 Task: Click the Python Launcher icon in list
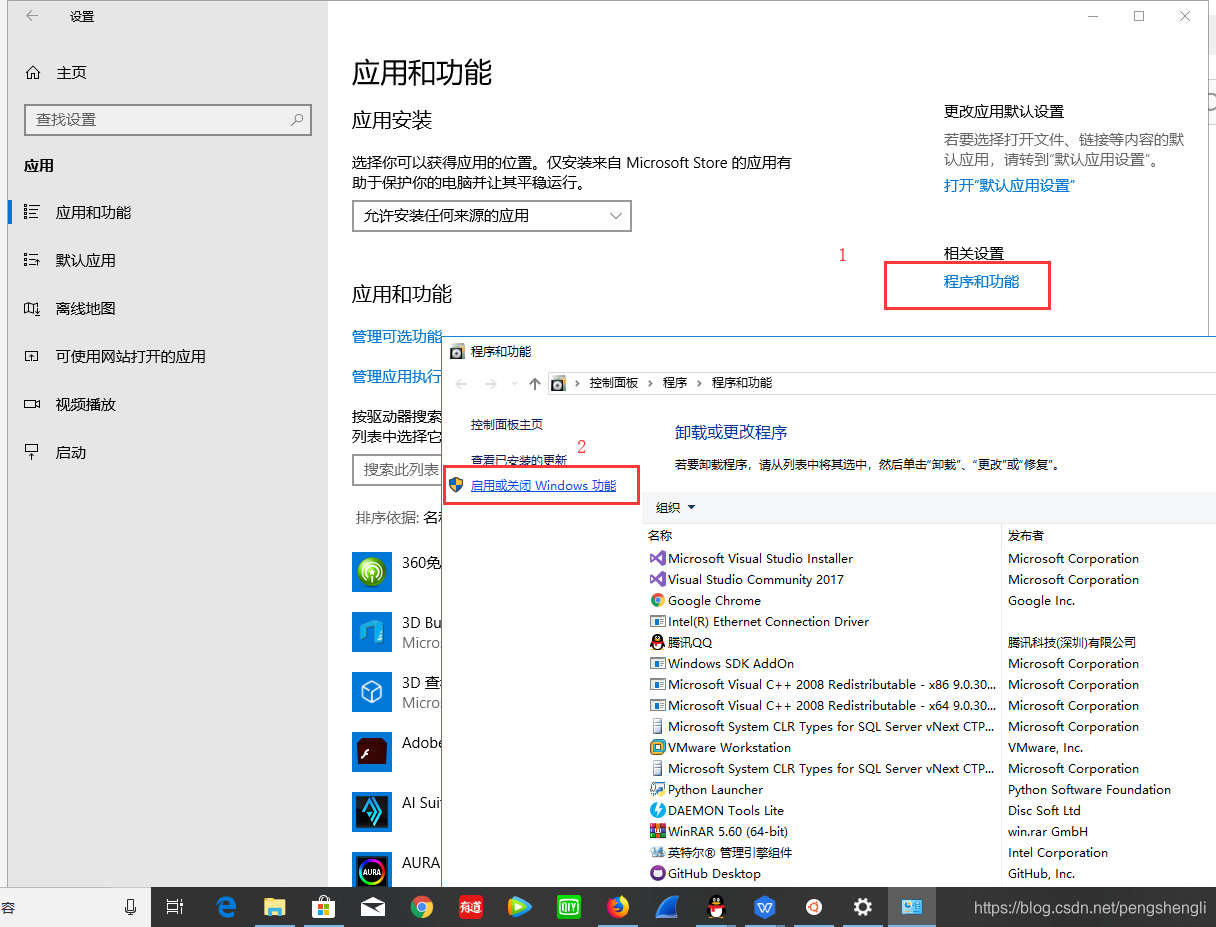pyautogui.click(x=658, y=789)
